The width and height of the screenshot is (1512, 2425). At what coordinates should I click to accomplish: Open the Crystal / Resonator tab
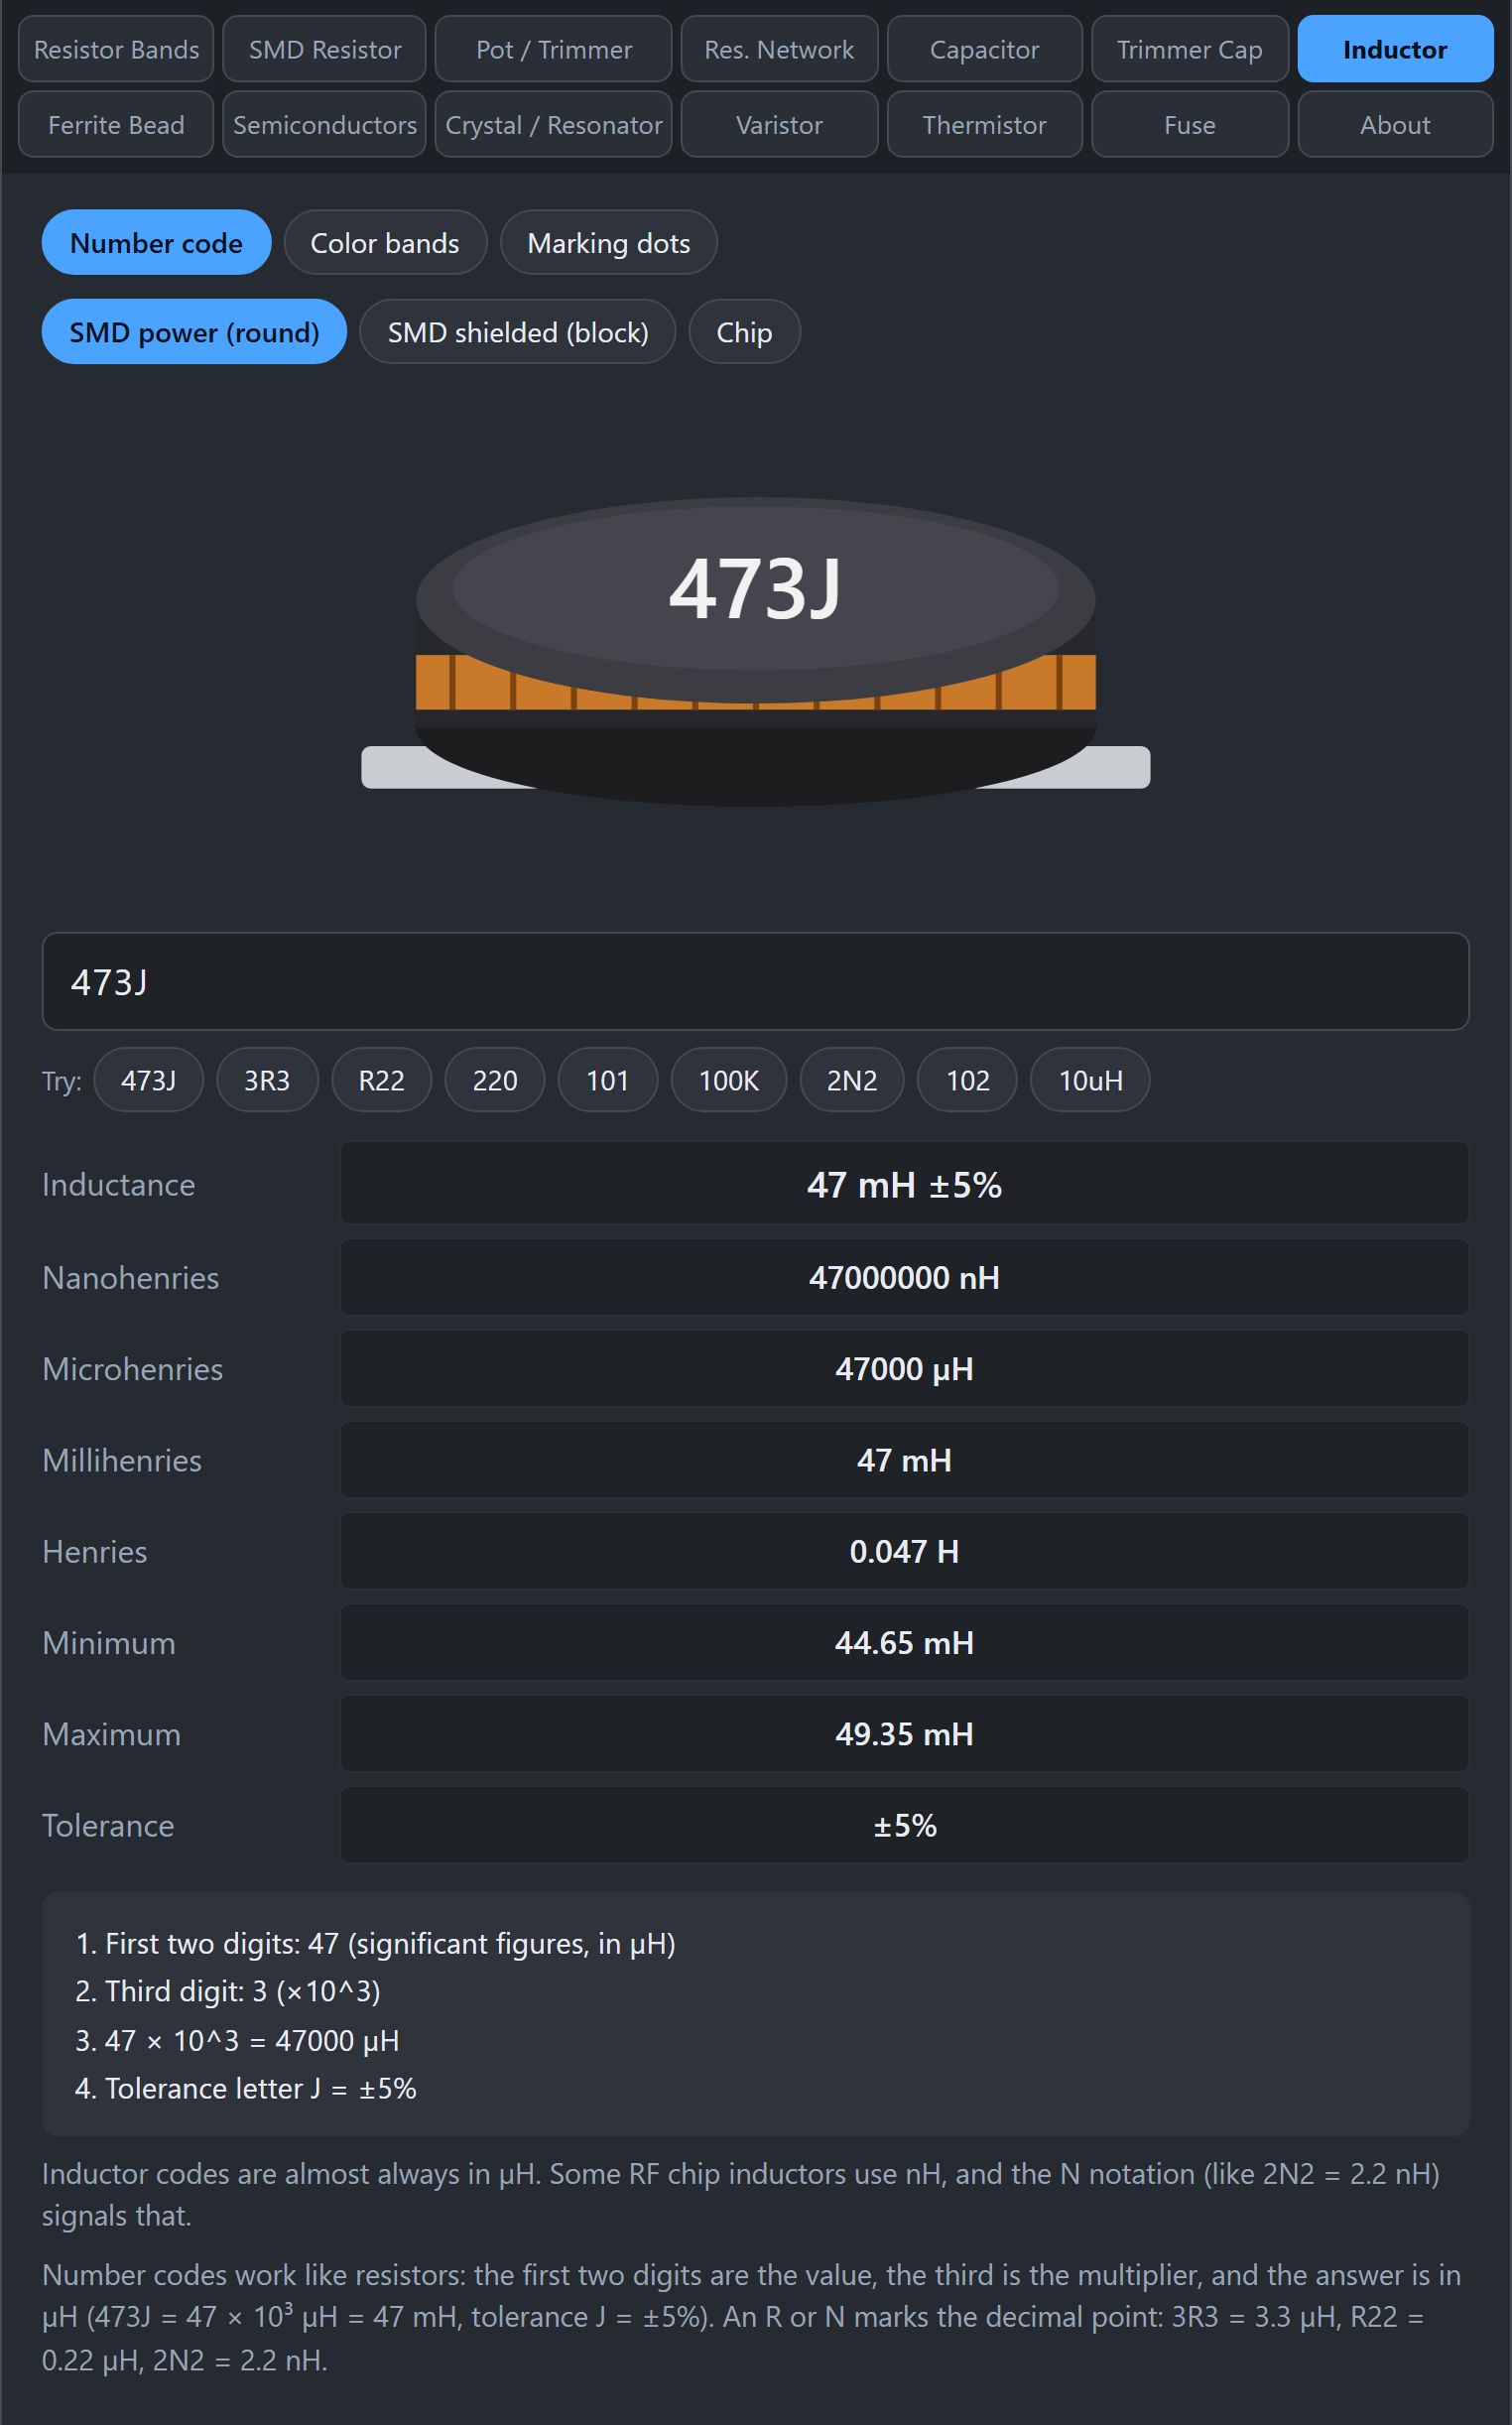554,125
